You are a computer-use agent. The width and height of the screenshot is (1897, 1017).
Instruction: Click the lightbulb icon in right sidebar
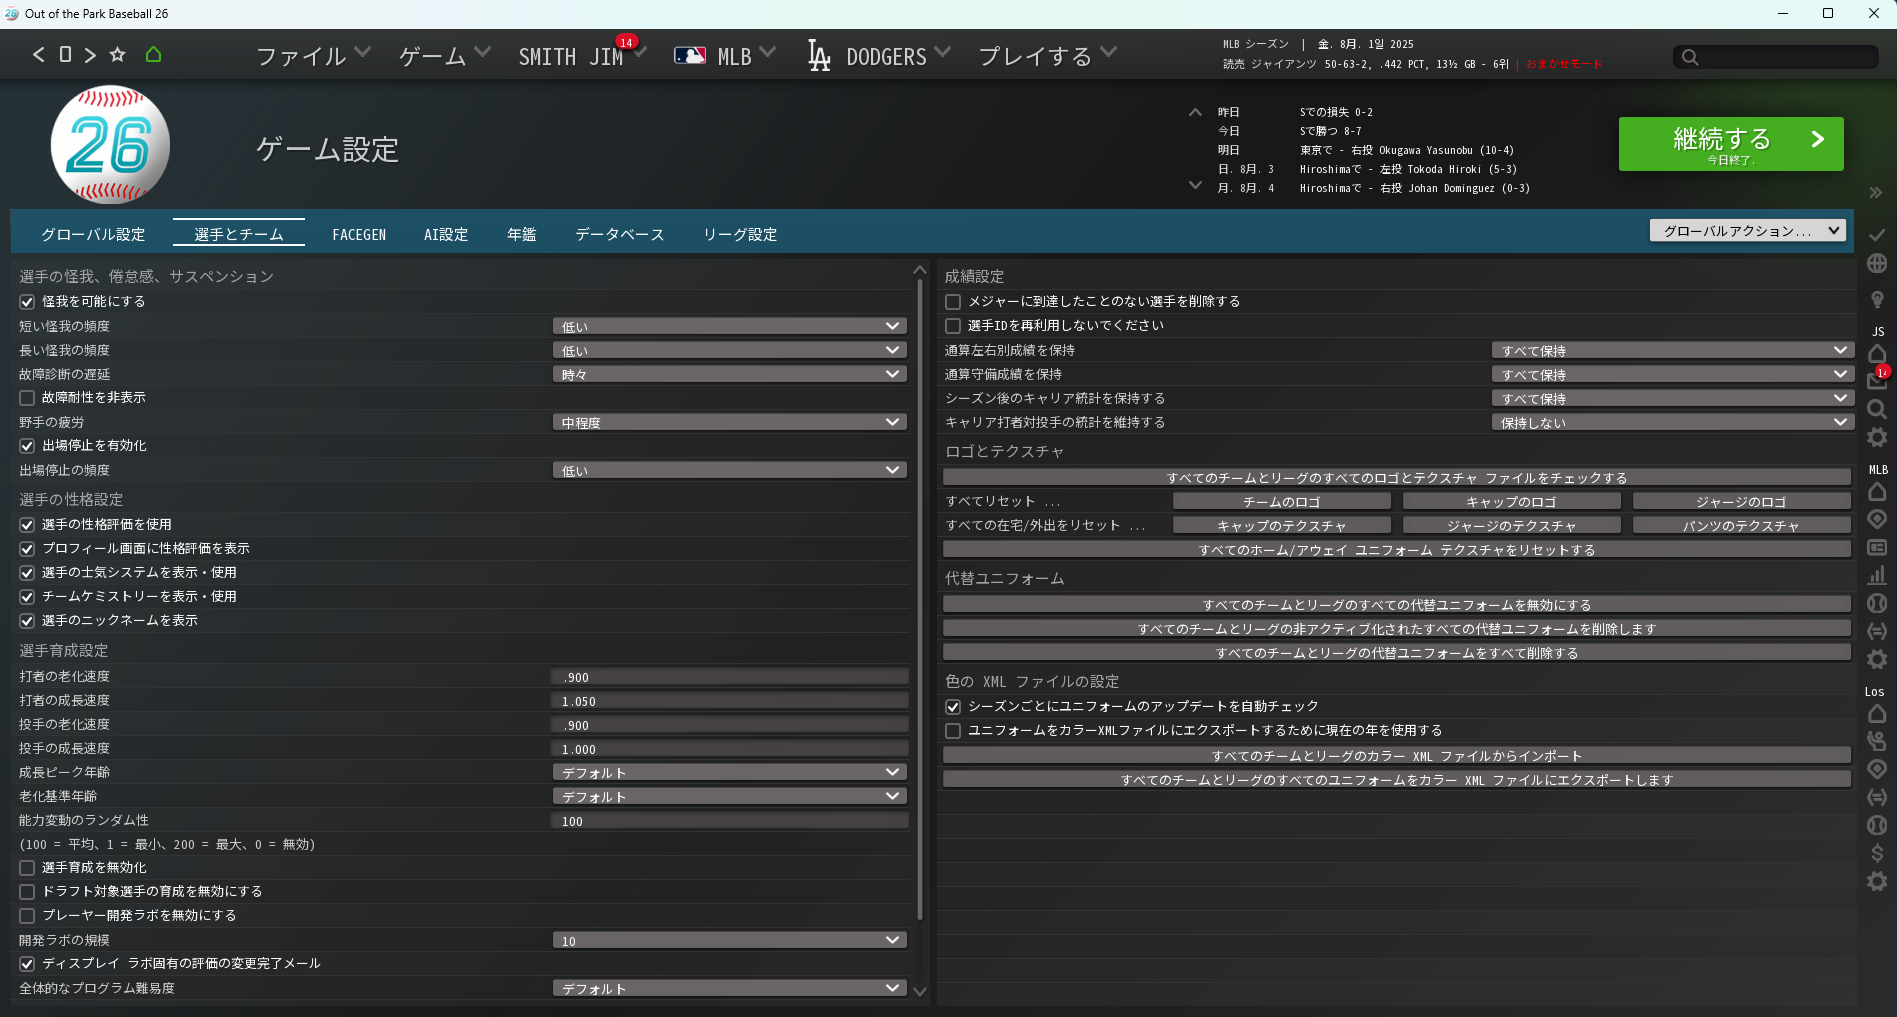tap(1877, 299)
